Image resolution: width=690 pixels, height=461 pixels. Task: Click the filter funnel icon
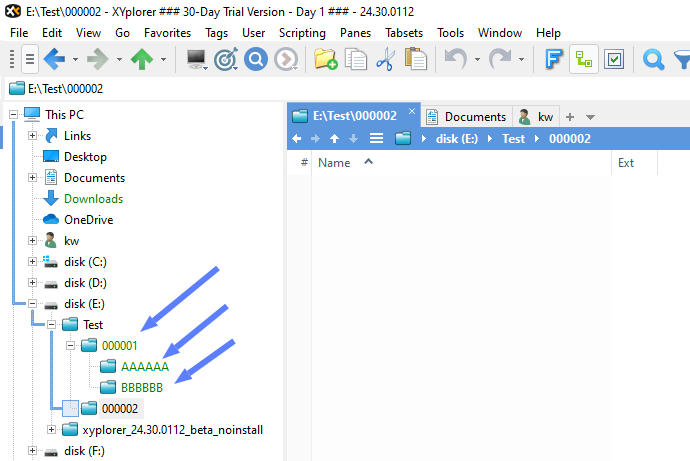(x=682, y=59)
